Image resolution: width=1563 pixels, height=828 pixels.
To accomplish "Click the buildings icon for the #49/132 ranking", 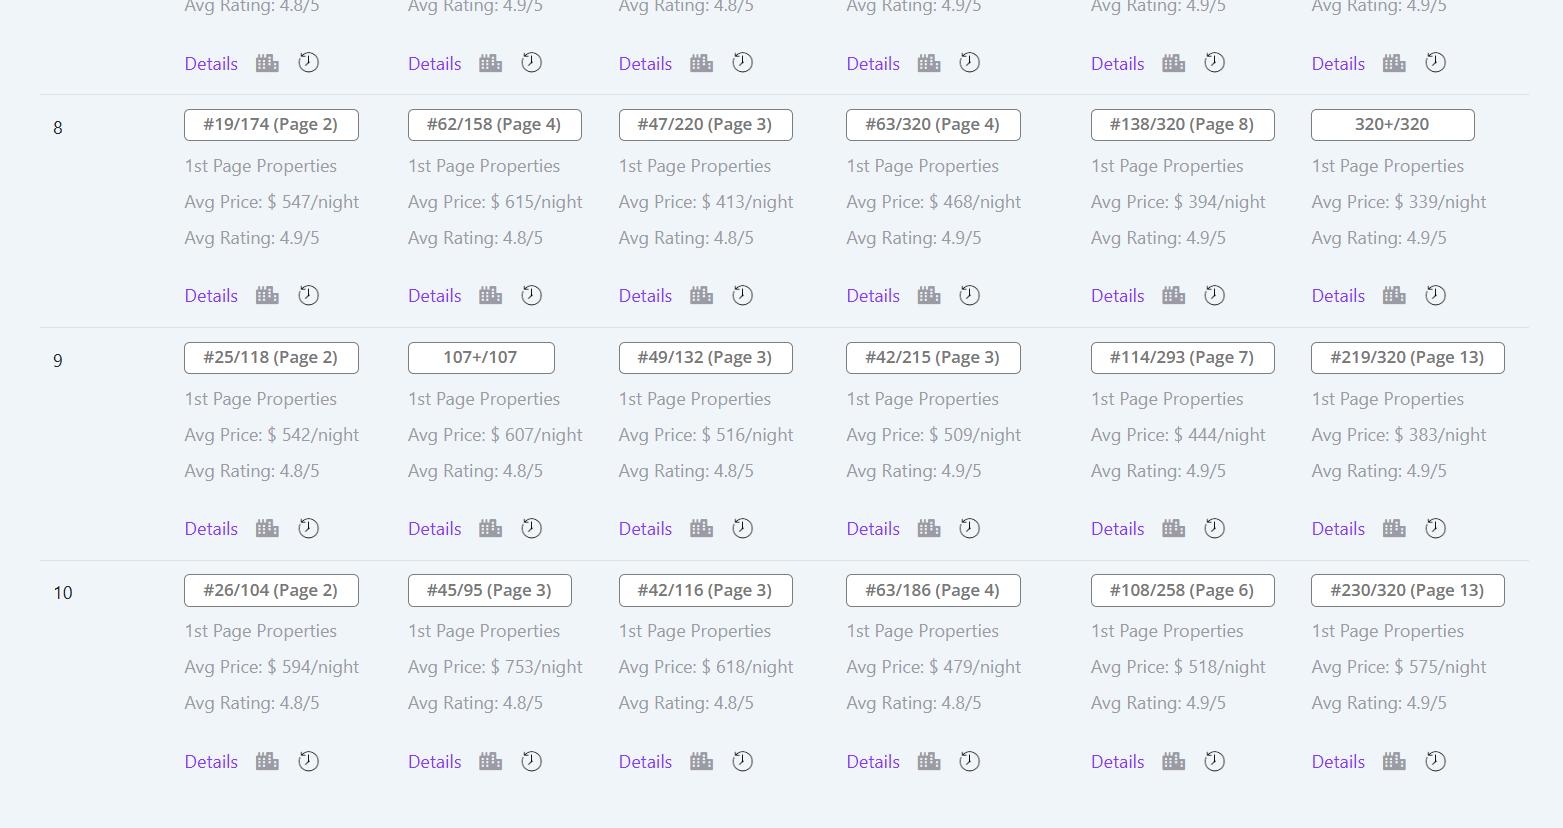I will pyautogui.click(x=701, y=528).
